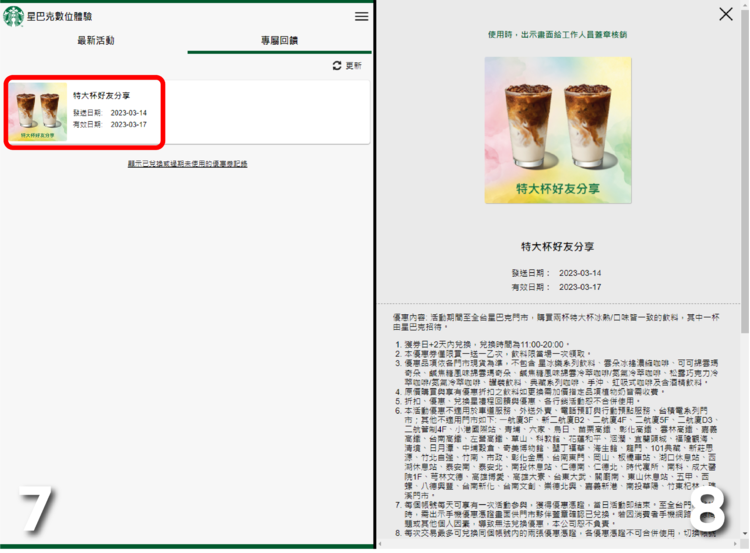Click the bold 特大杯好友分享 heading in the detail panel
750x553 pixels.
[558, 246]
